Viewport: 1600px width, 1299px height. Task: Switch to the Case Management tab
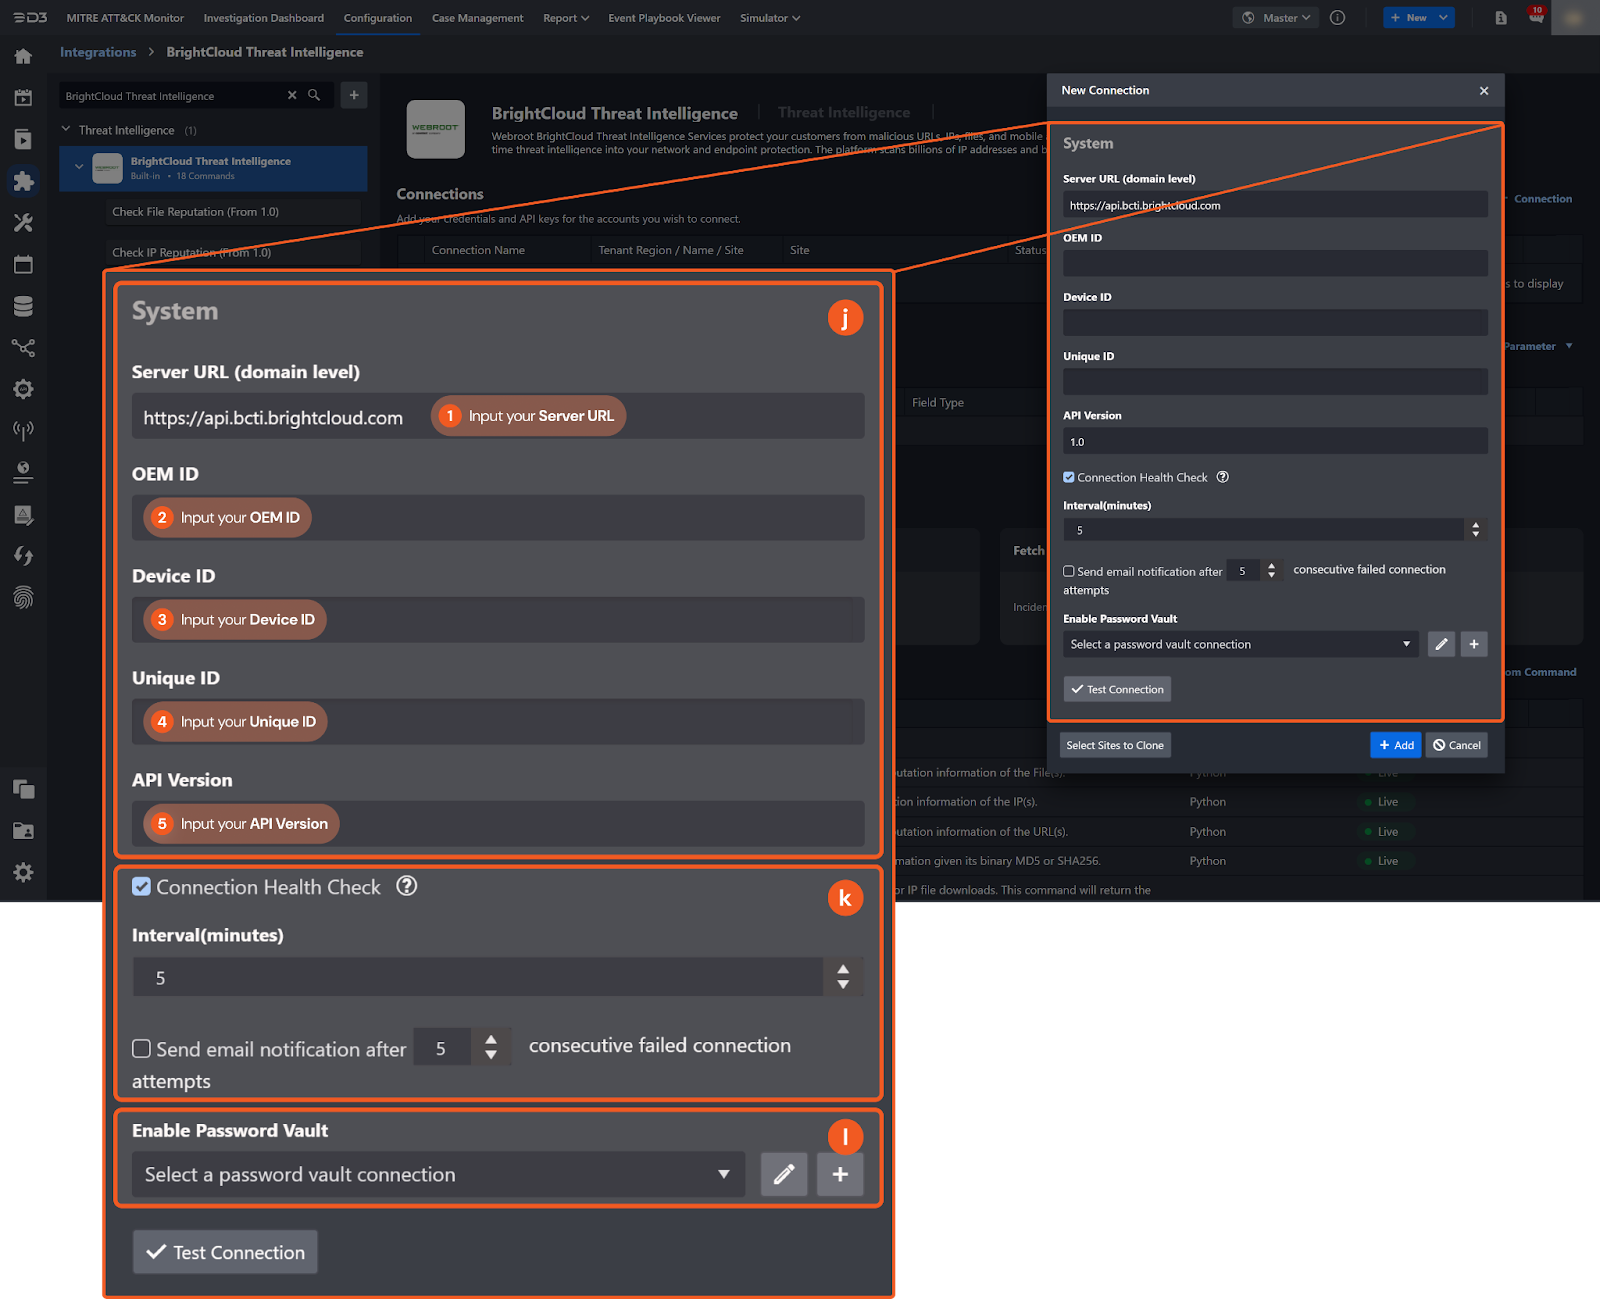click(477, 17)
